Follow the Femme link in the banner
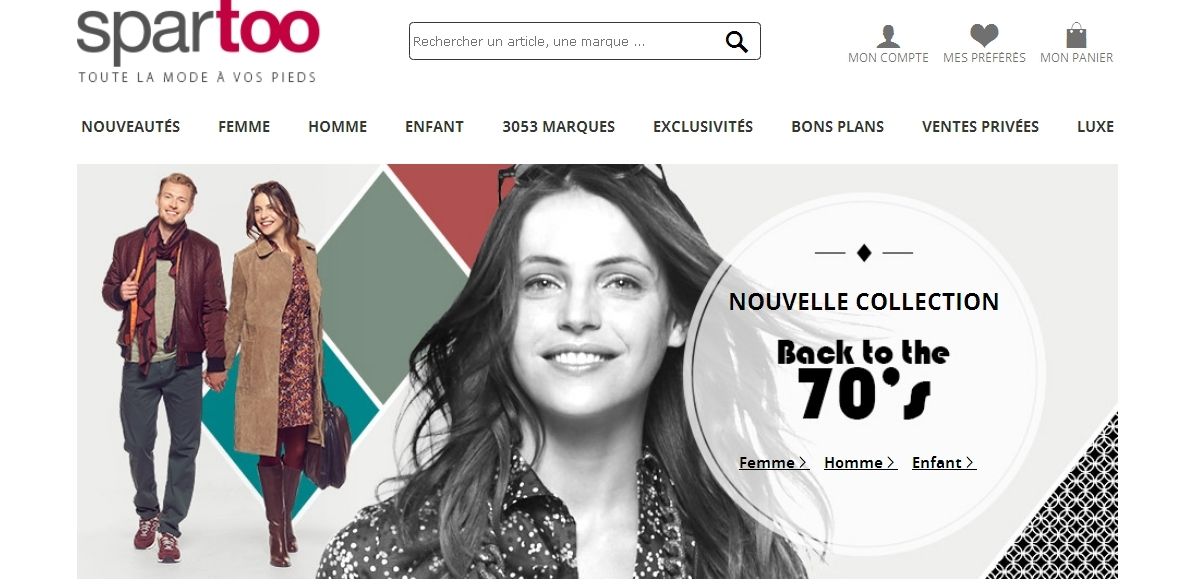Image resolution: width=1194 pixels, height=586 pixels. [x=774, y=463]
